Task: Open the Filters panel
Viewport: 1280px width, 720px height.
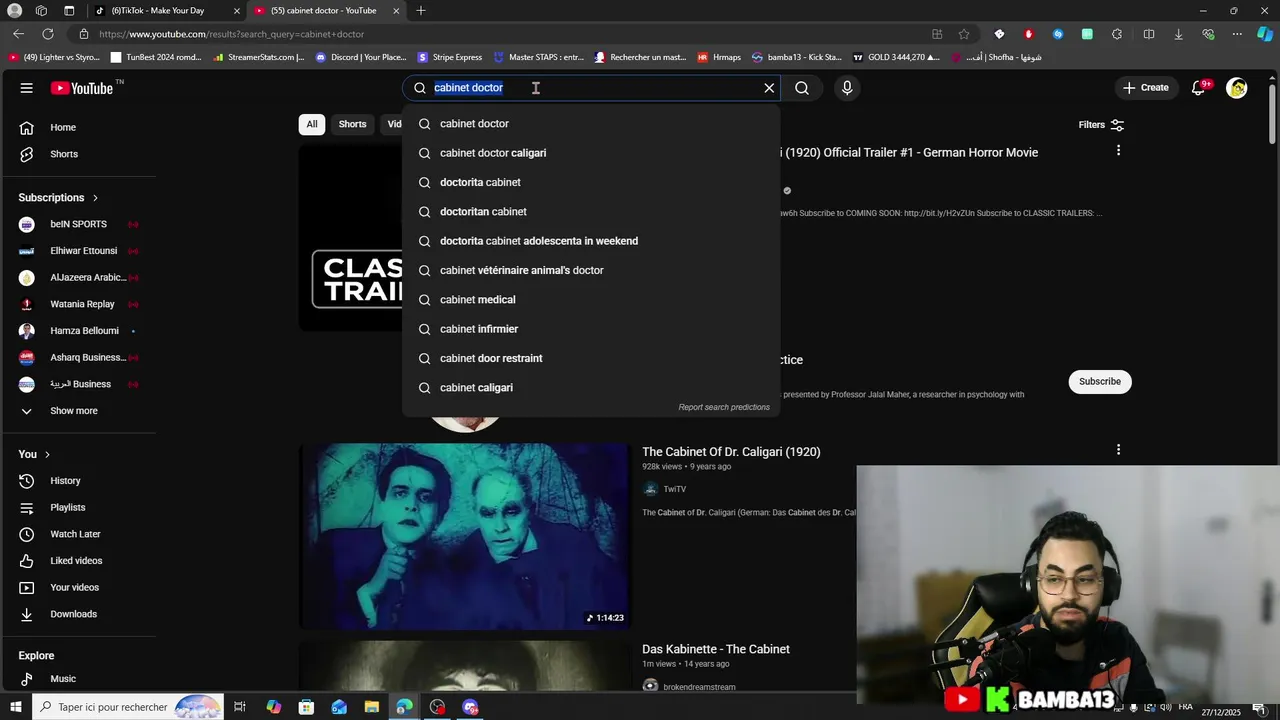Action: pos(1101,125)
